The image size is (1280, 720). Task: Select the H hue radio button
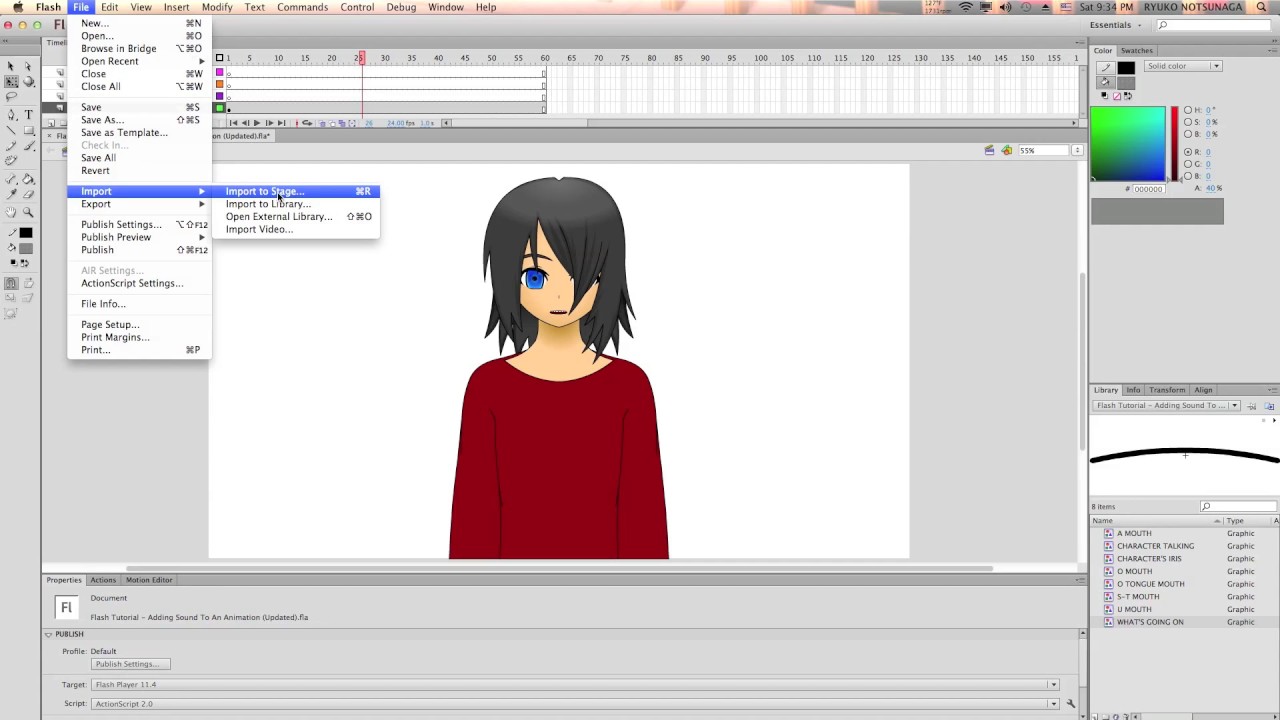1188,109
